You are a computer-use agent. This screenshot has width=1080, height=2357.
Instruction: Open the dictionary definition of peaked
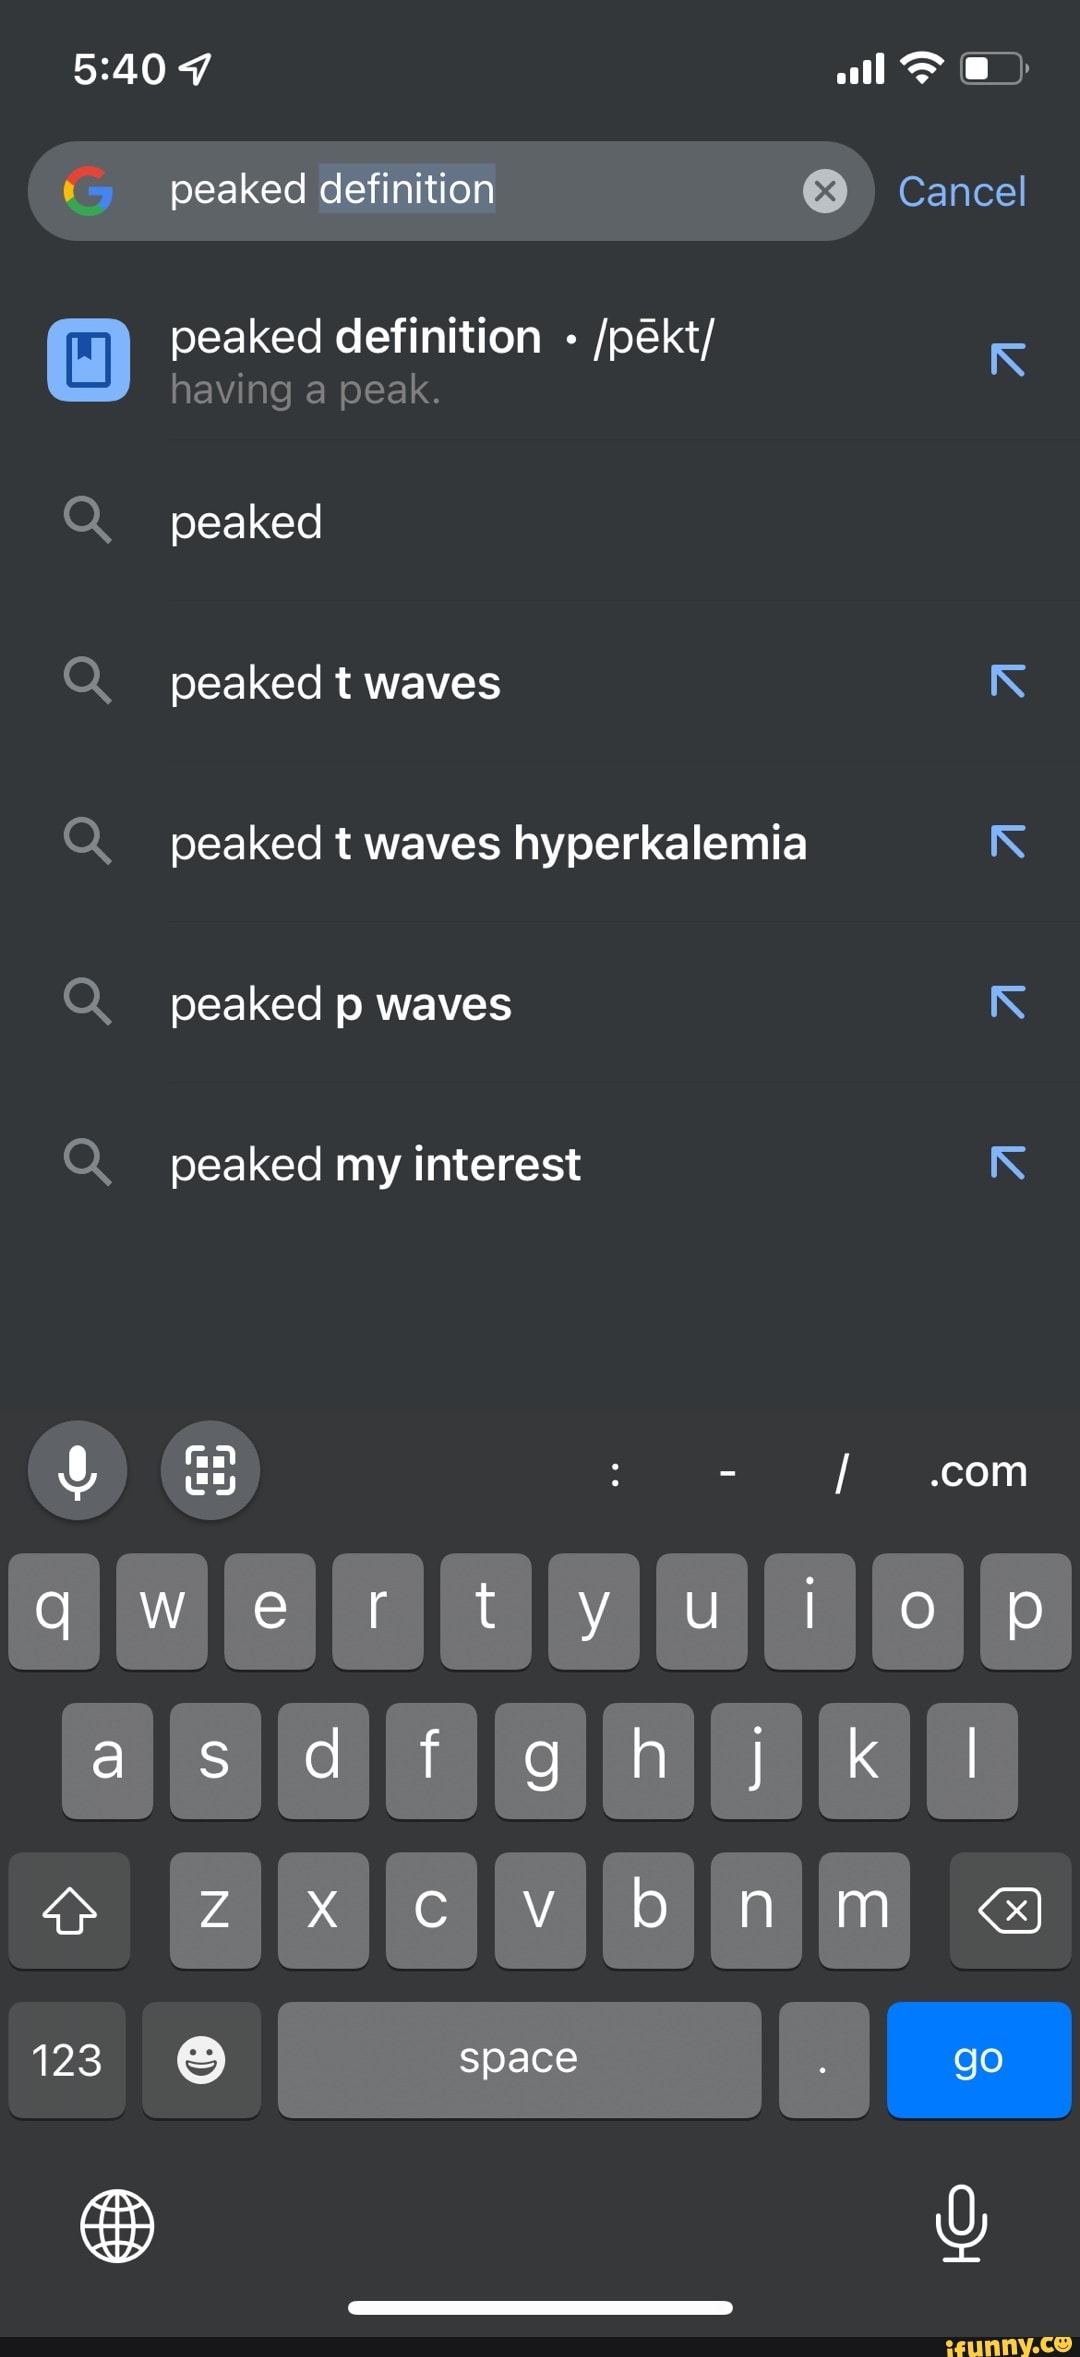tap(440, 360)
